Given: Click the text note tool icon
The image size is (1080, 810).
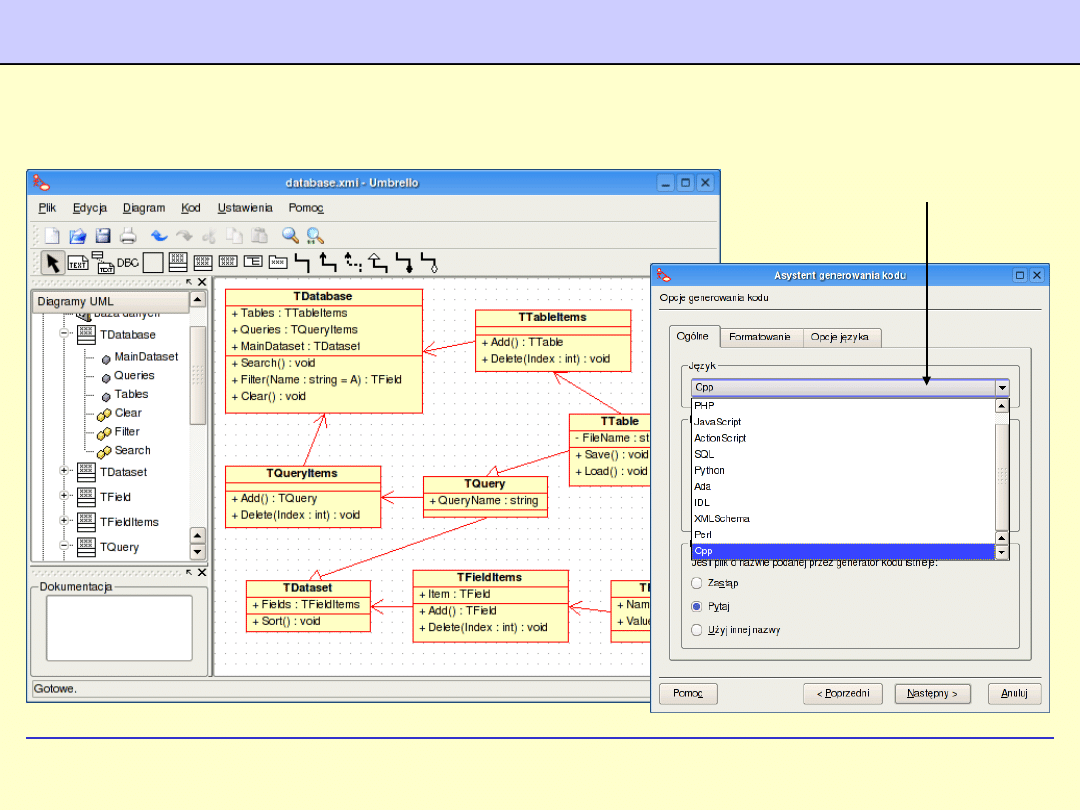Looking at the screenshot, I should [78, 263].
